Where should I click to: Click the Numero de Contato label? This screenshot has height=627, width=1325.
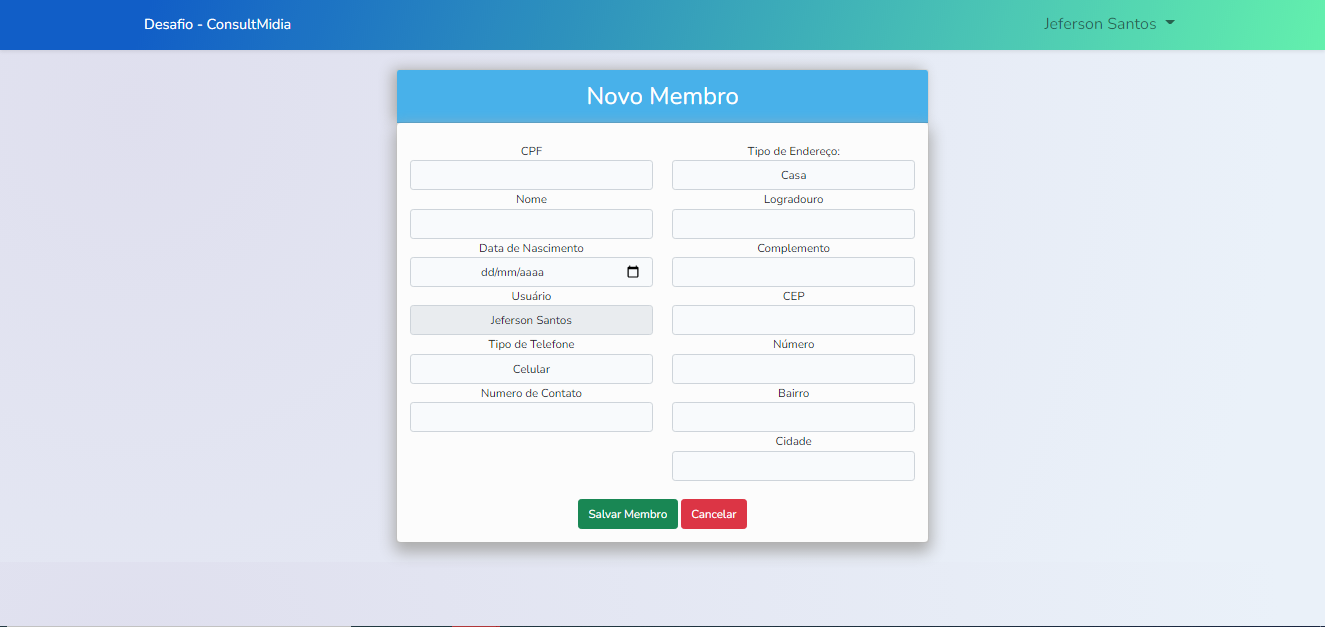(531, 393)
